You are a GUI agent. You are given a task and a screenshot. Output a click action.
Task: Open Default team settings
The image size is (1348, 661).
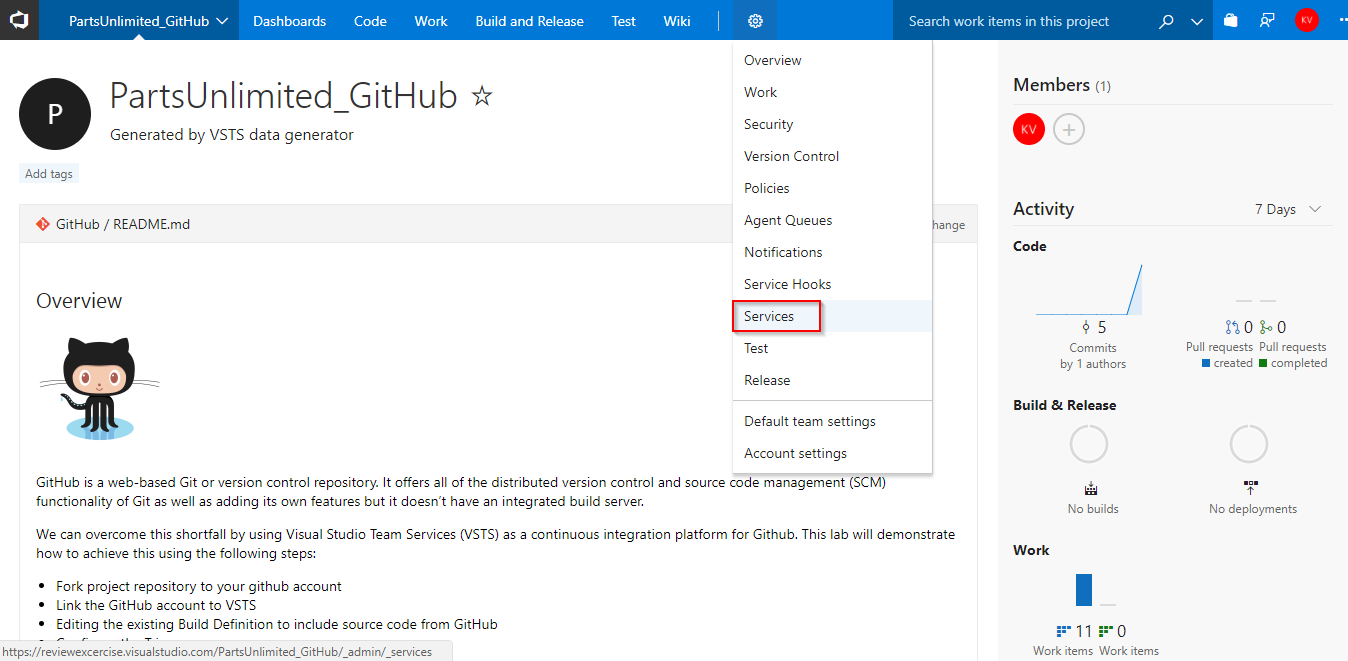(x=832, y=421)
